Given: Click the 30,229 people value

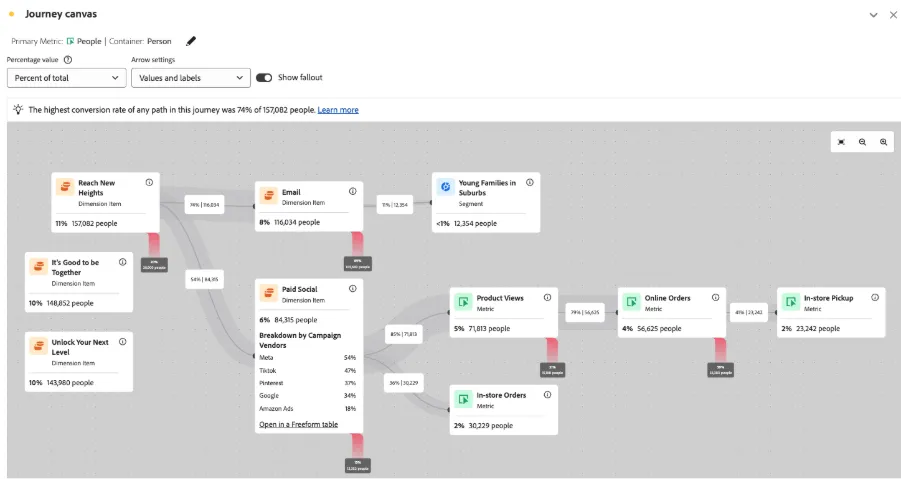Looking at the screenshot, I should 491,425.
